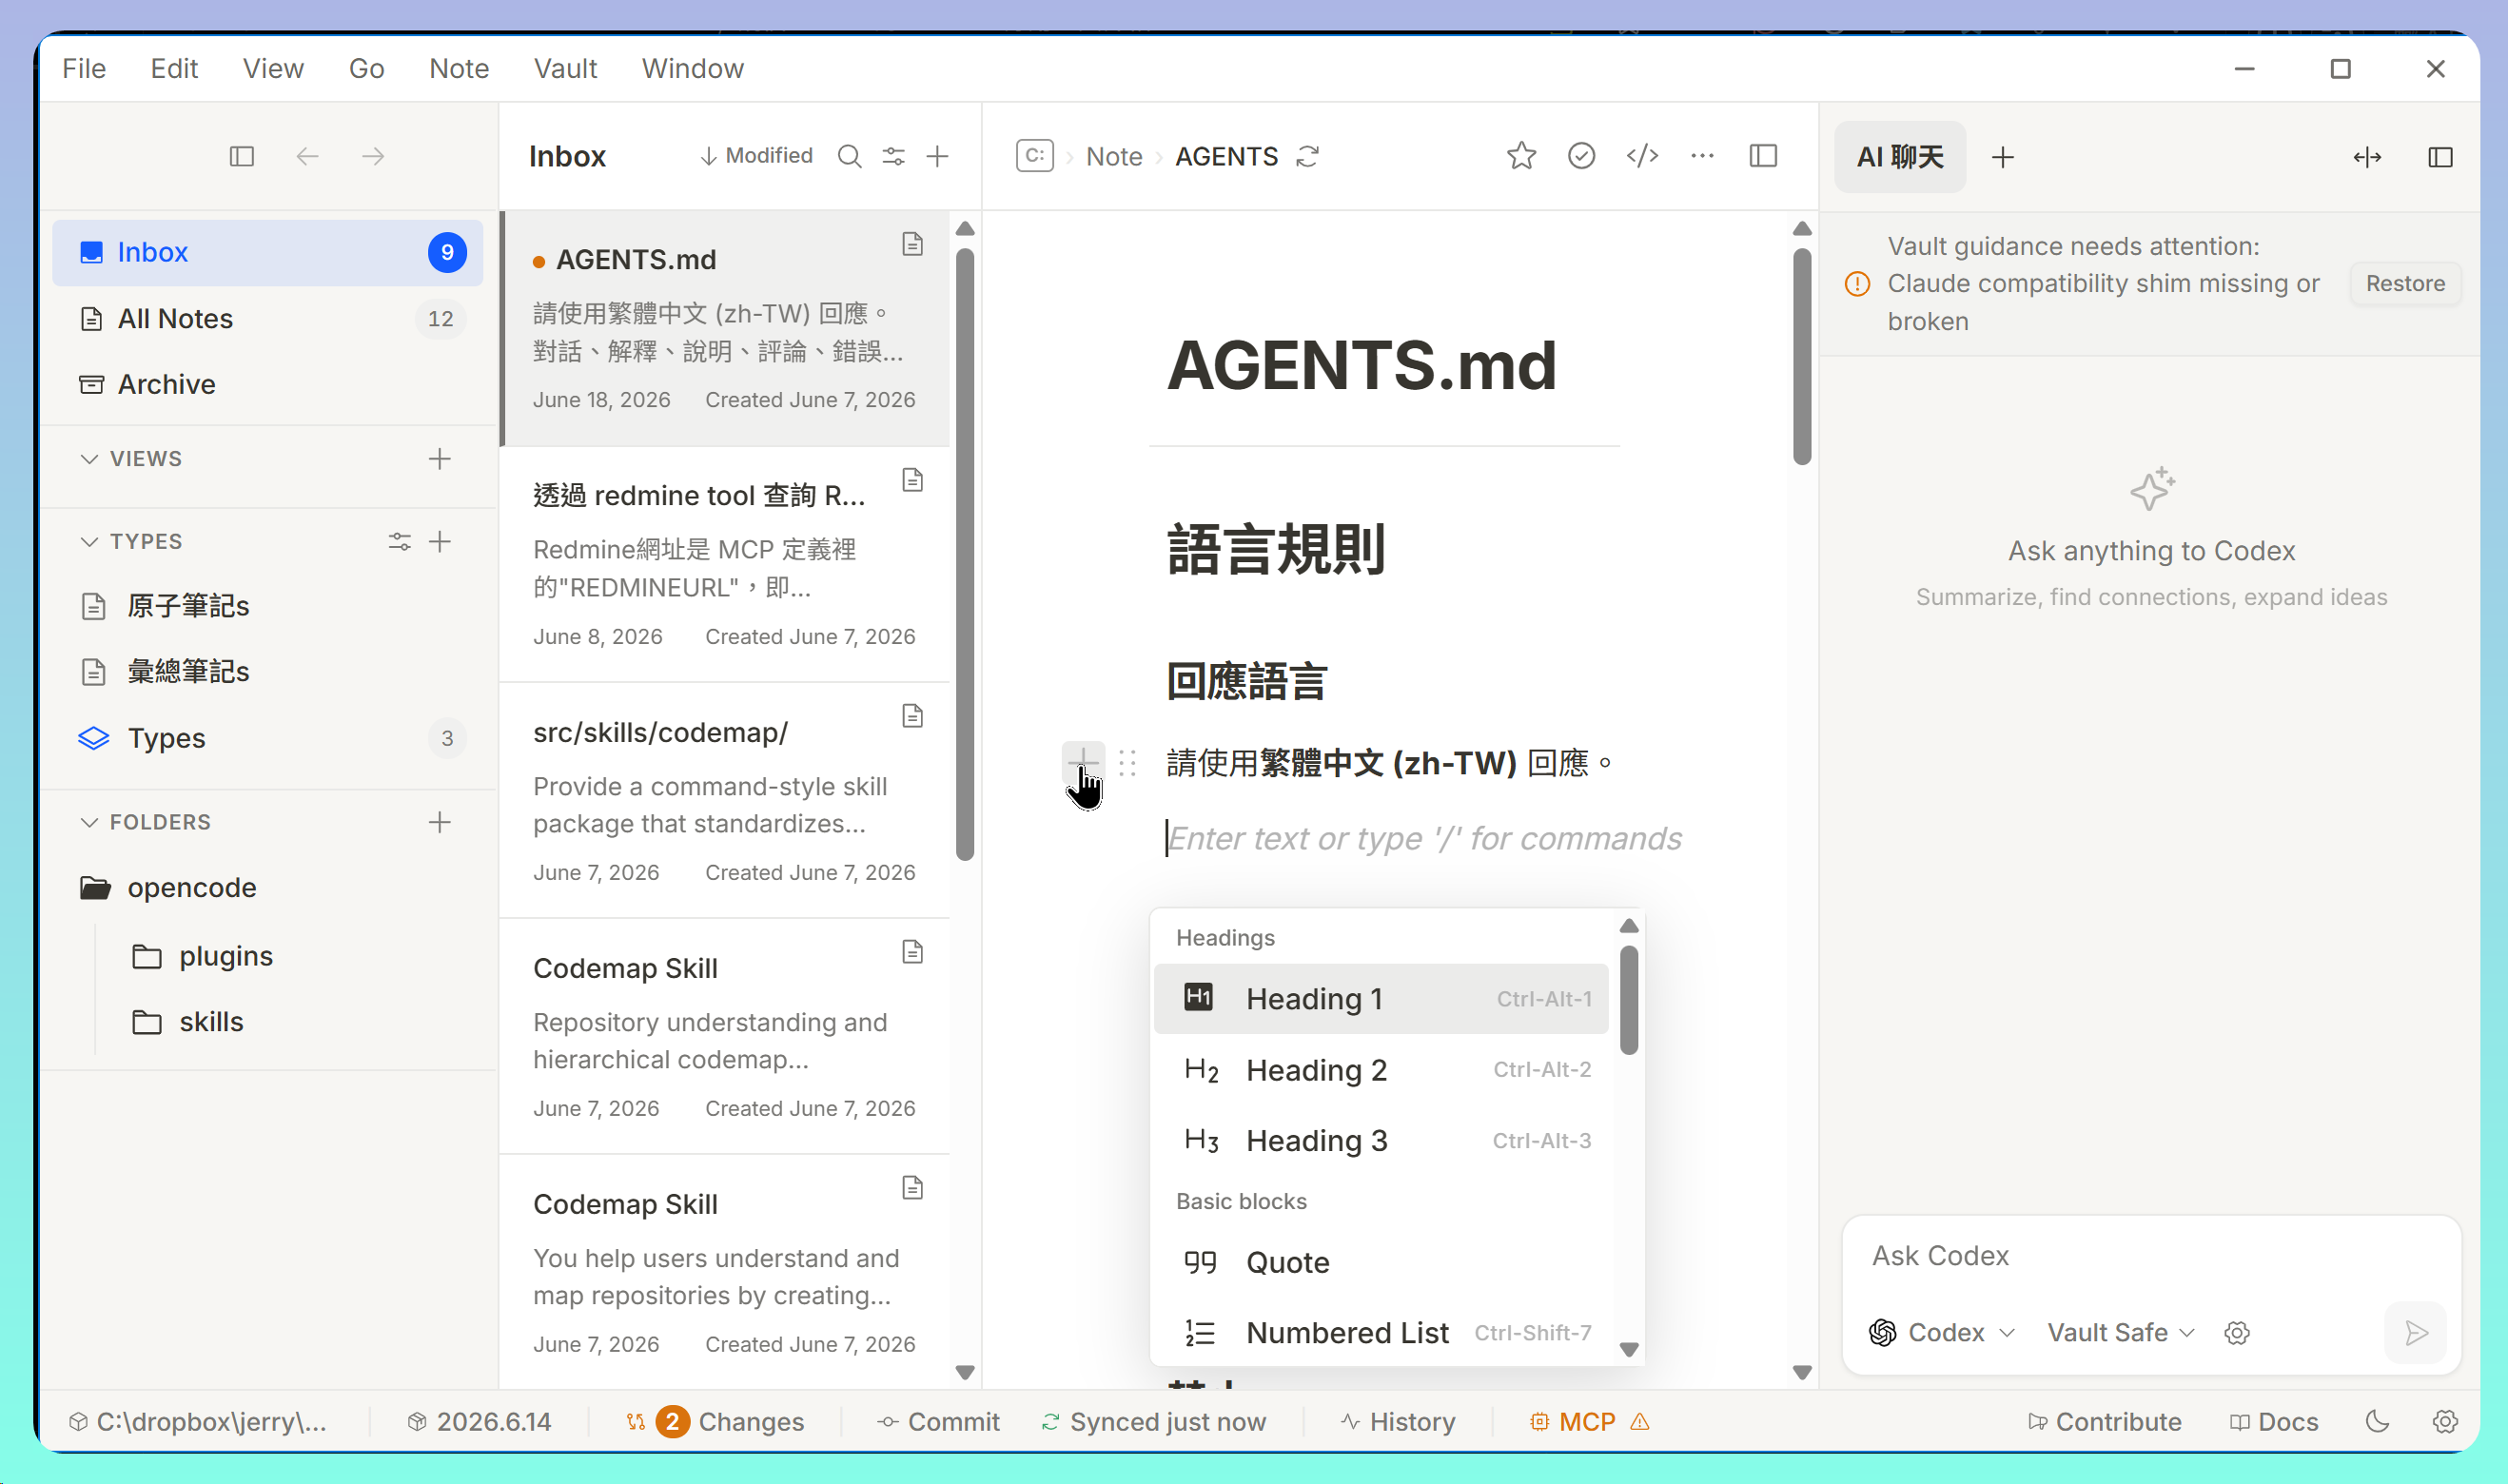2508x1484 pixels.
Task: Click Commit in the status bar
Action: click(x=938, y=1421)
